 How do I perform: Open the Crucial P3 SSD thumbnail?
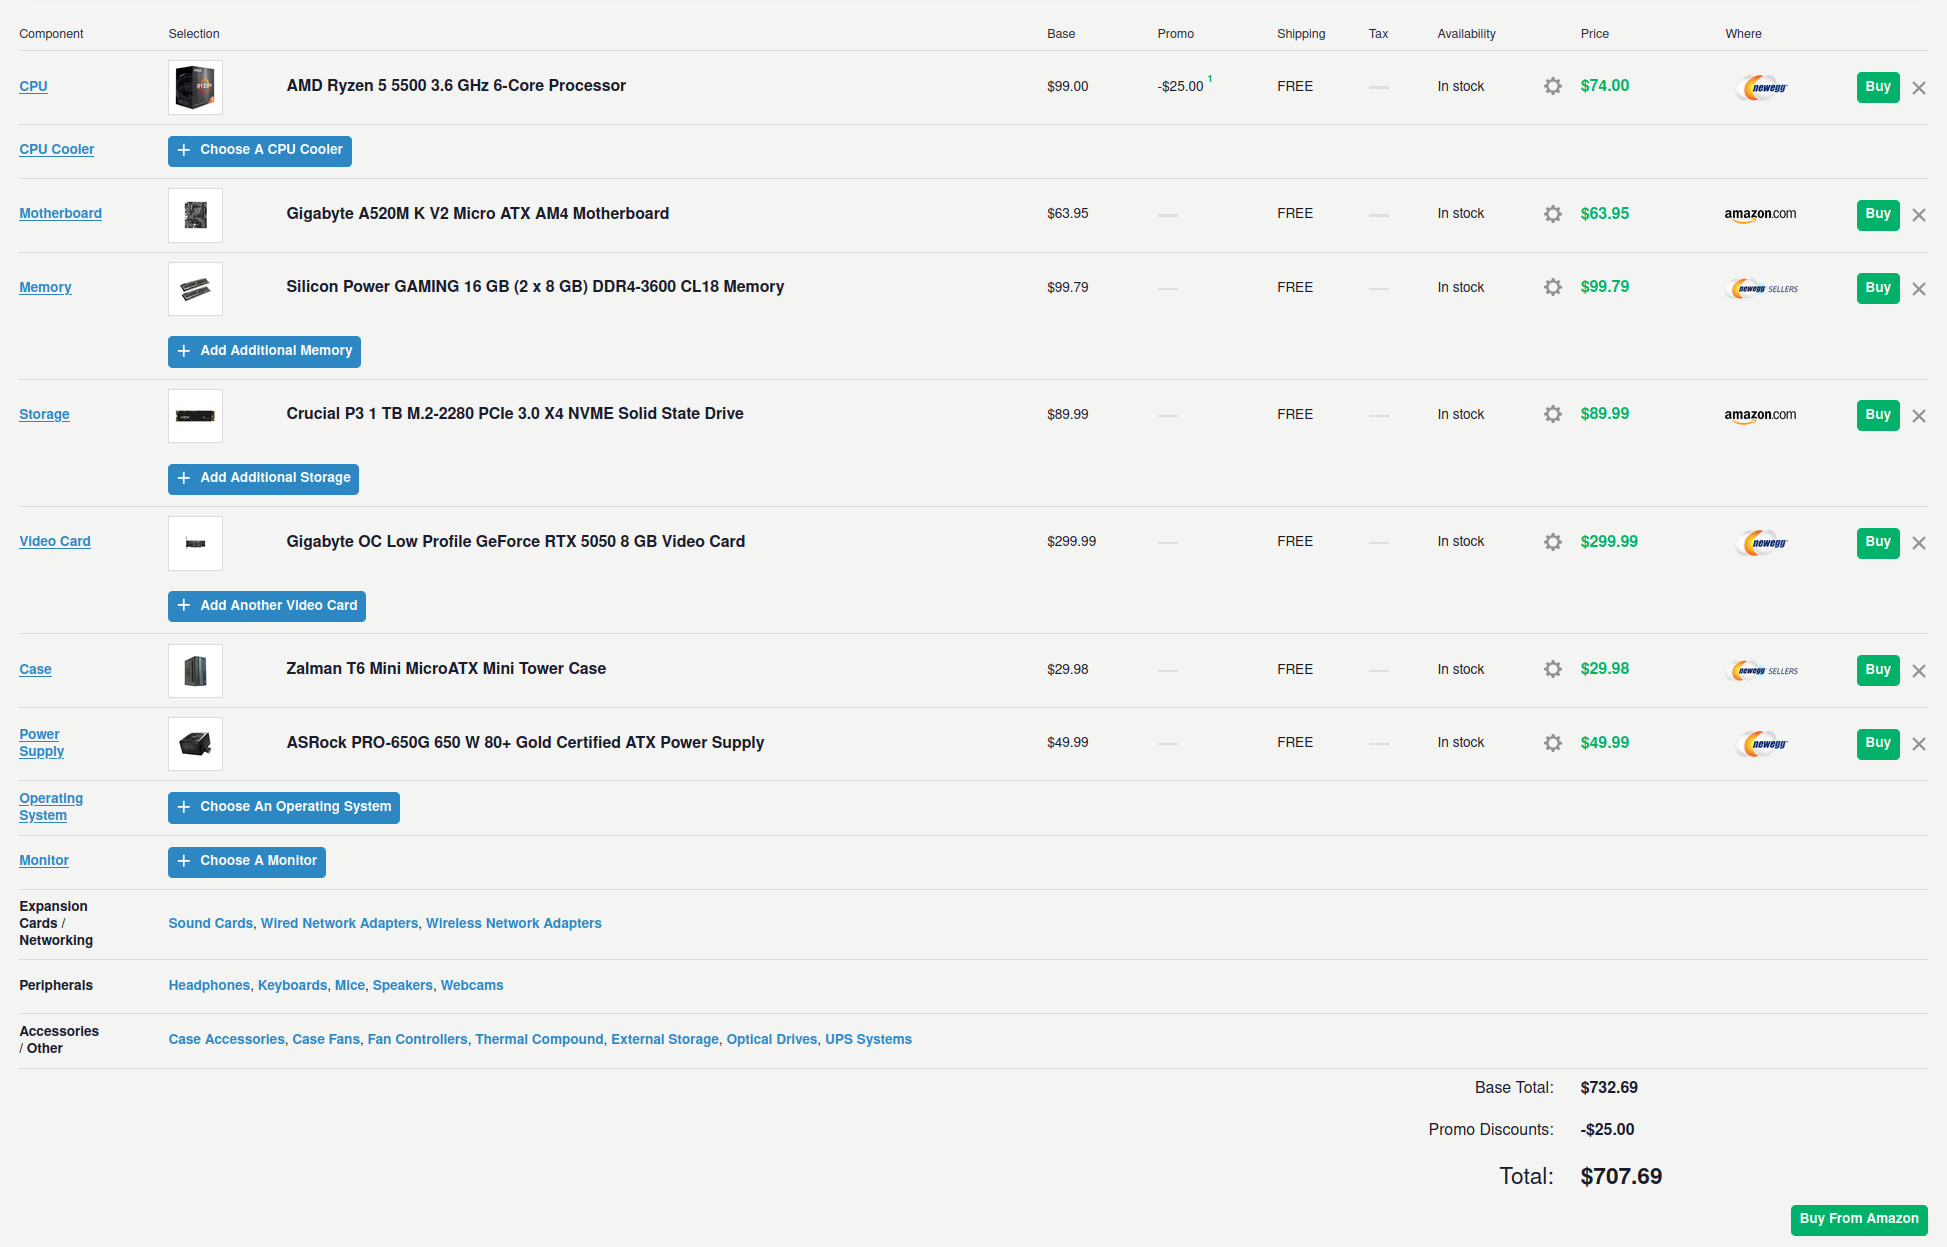pos(195,416)
